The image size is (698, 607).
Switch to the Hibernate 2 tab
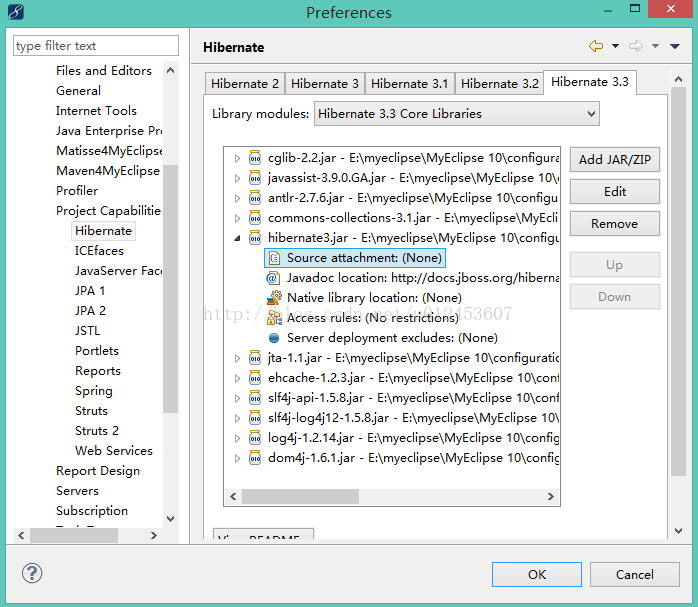pos(245,84)
